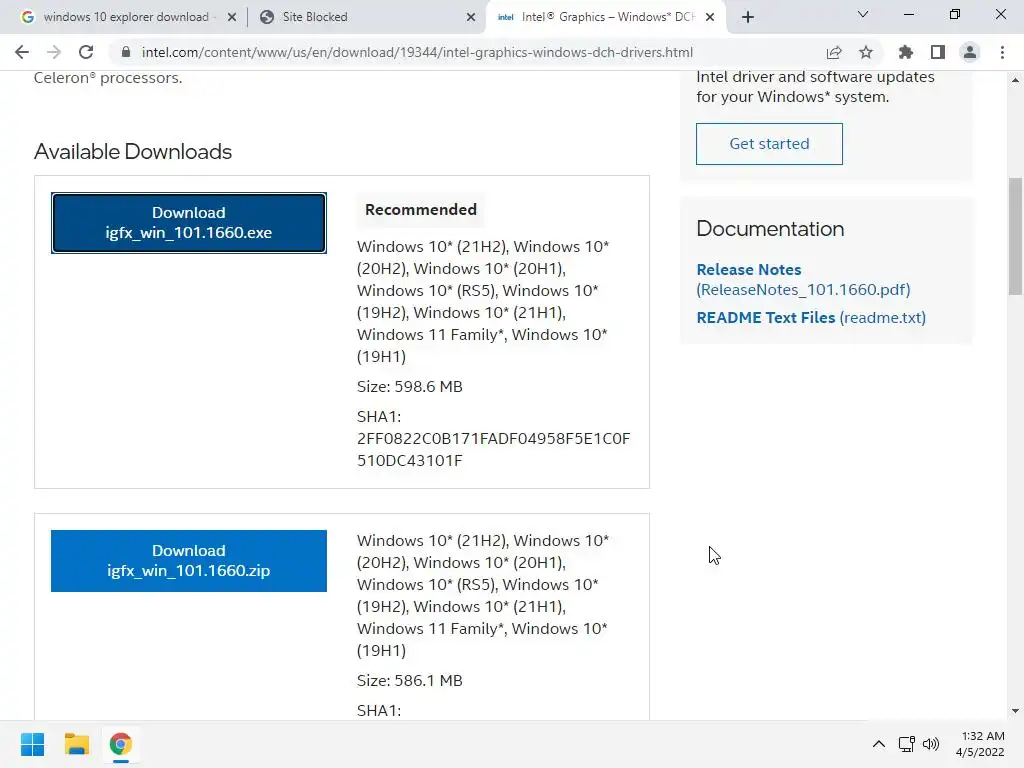Open File Explorer from taskbar
The height and width of the screenshot is (768, 1024).
76,744
